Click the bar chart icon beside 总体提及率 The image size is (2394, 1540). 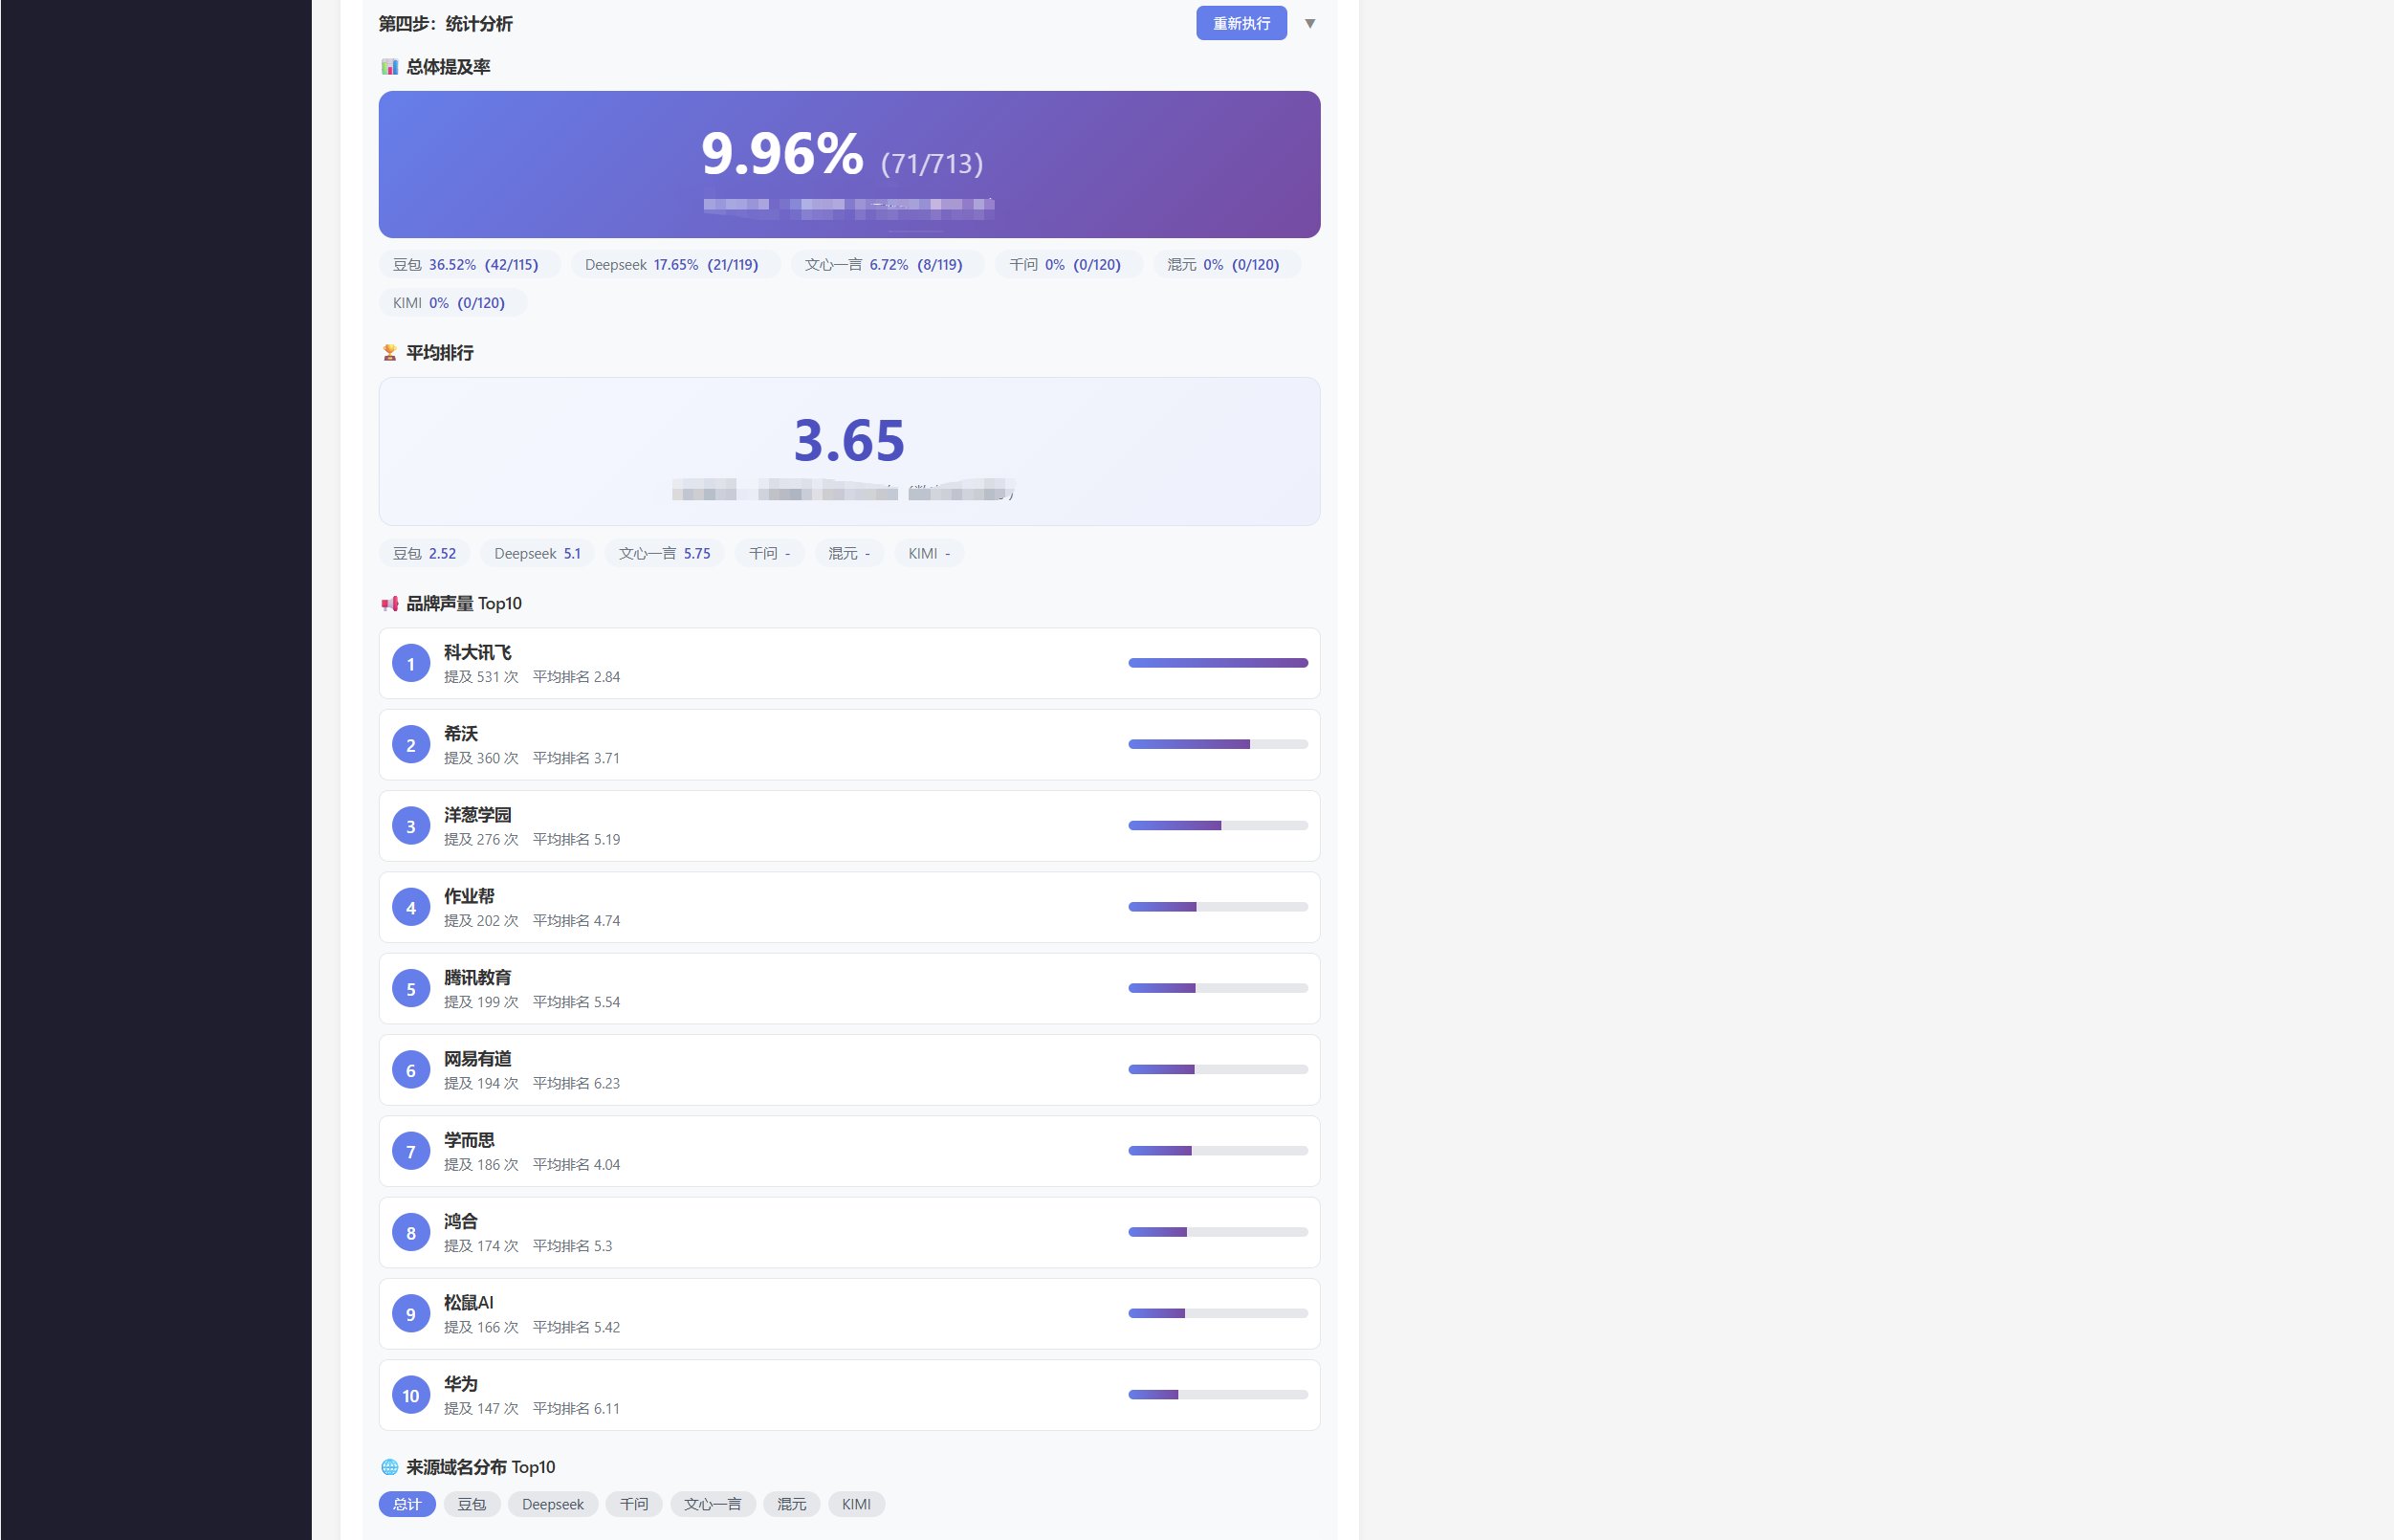pos(389,67)
